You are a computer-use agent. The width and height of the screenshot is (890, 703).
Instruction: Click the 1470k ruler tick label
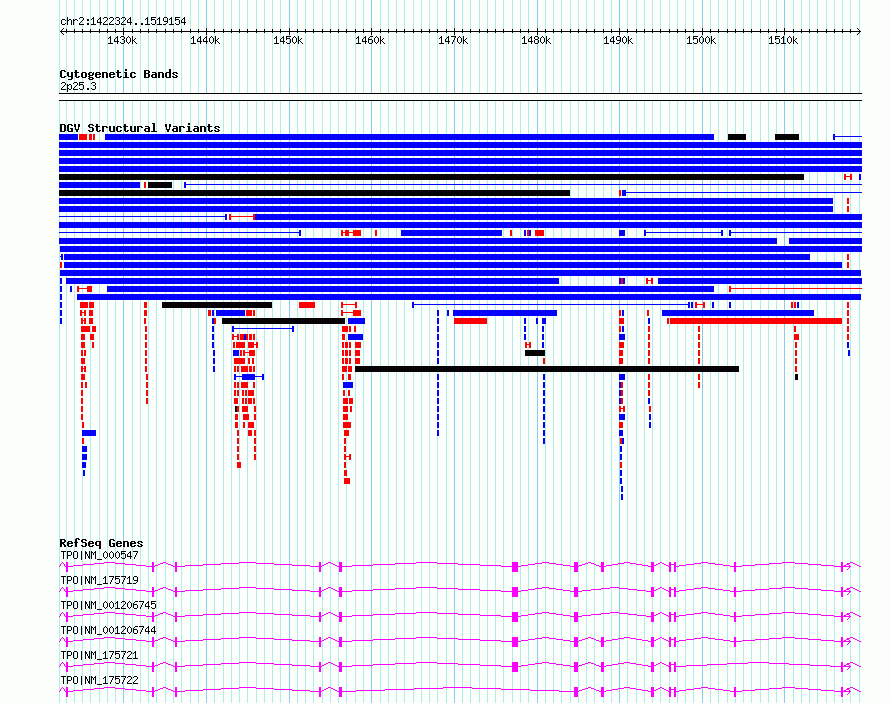453,40
